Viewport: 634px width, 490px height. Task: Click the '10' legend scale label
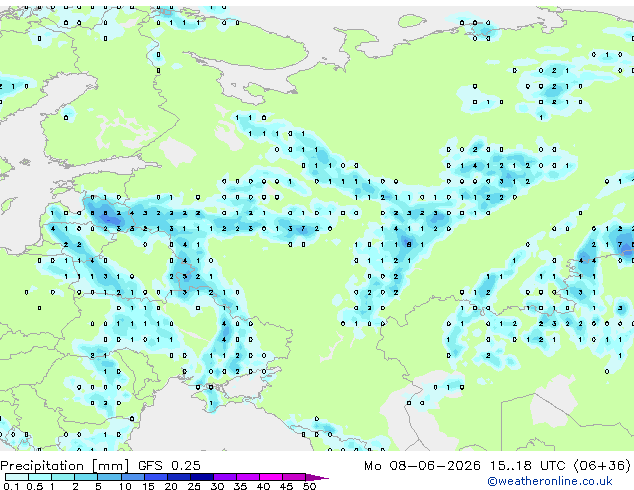125,486
